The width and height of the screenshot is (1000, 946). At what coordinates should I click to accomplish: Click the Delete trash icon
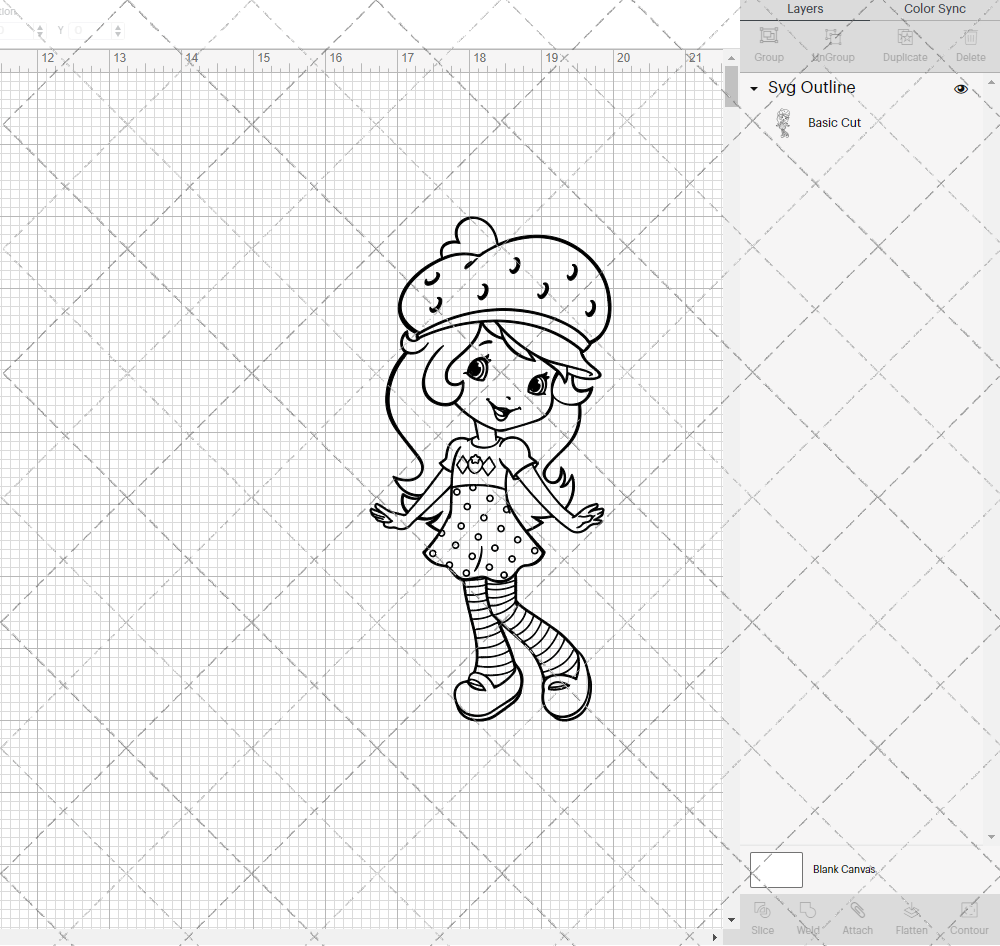click(970, 36)
